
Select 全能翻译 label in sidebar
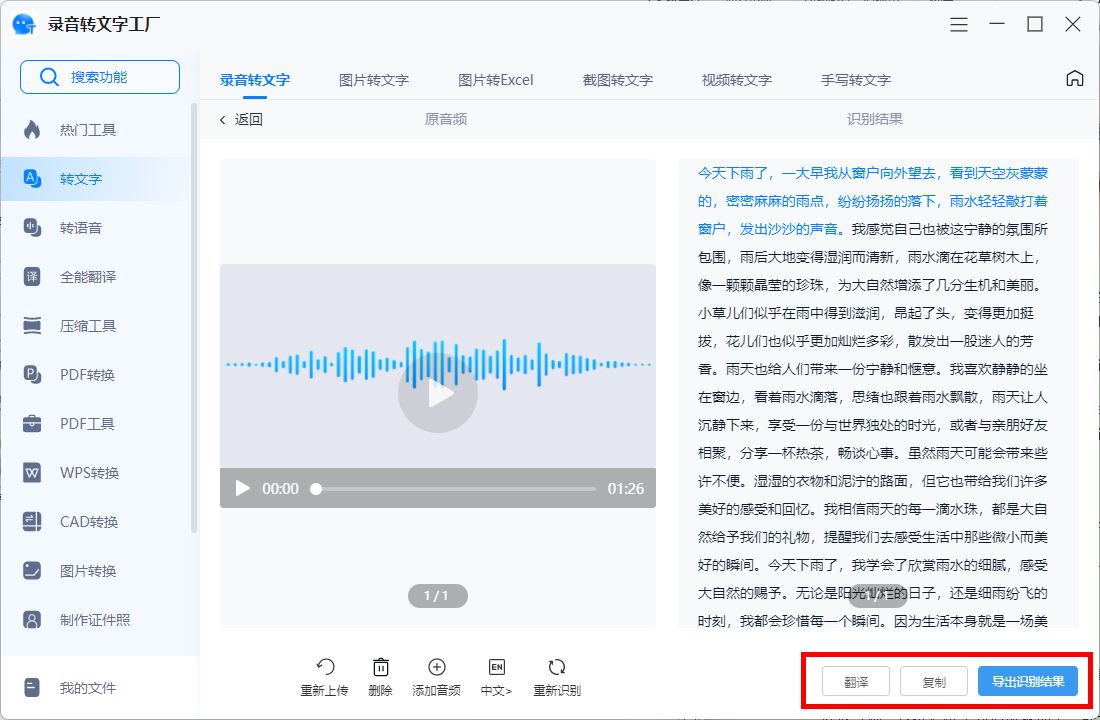tap(88, 277)
